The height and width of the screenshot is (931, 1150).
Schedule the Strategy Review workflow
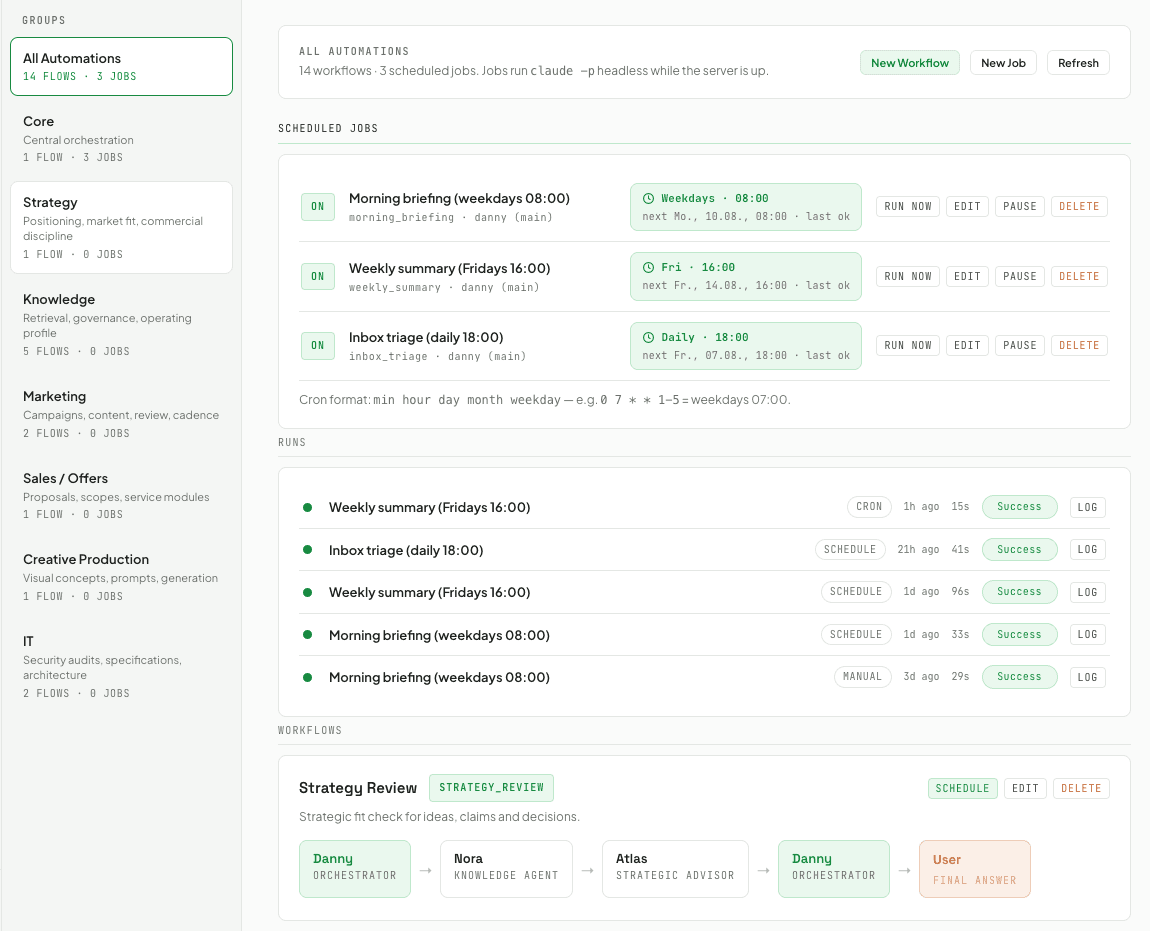pyautogui.click(x=962, y=789)
